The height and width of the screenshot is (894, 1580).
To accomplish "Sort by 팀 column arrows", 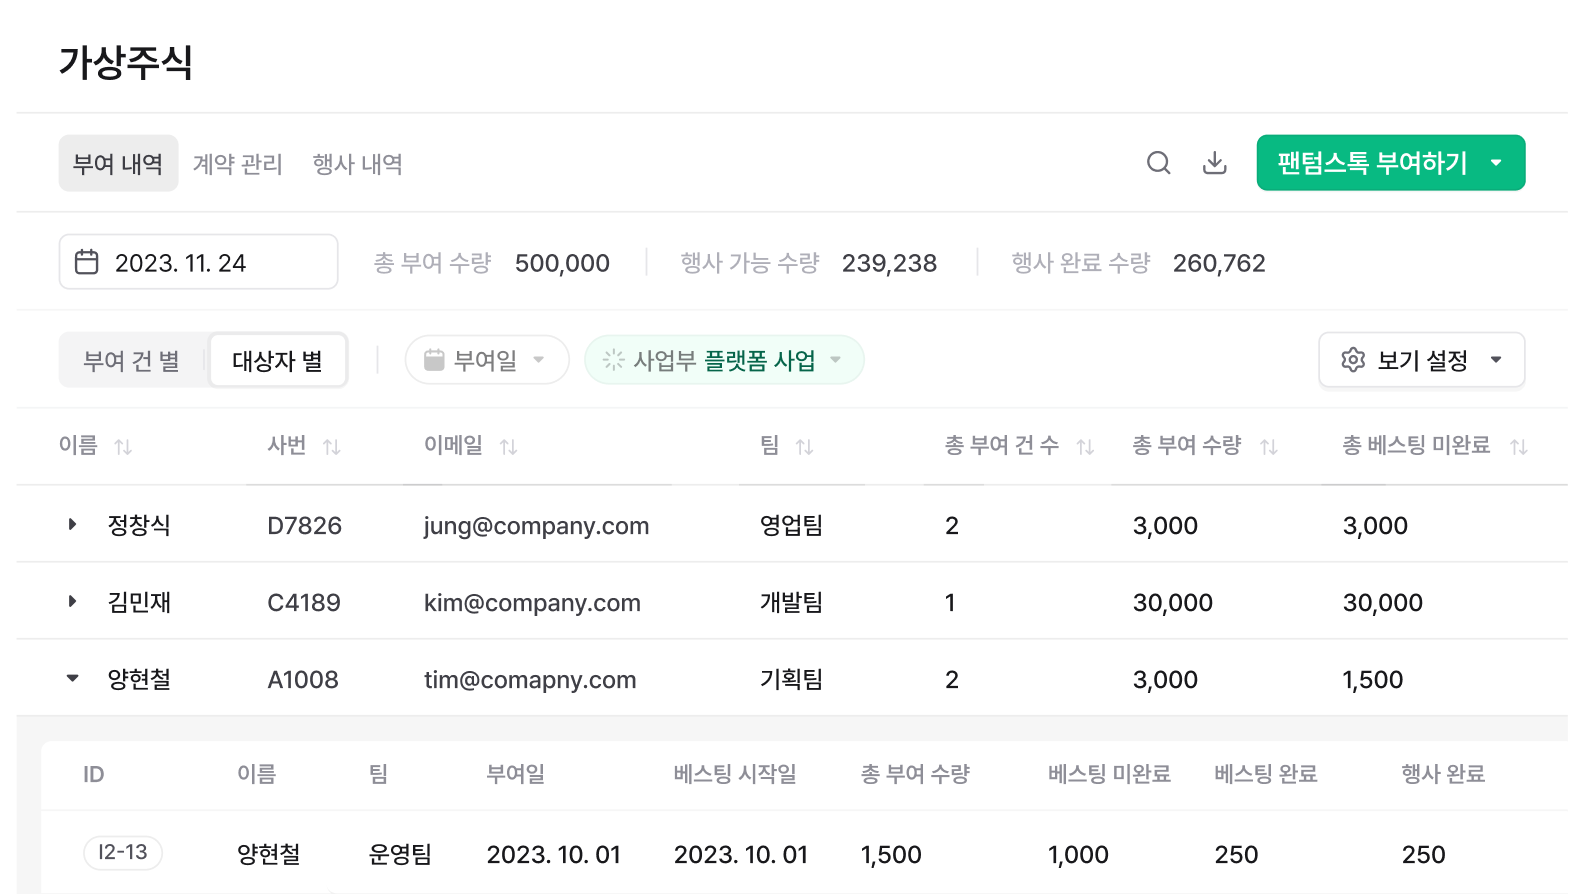I will pos(804,447).
